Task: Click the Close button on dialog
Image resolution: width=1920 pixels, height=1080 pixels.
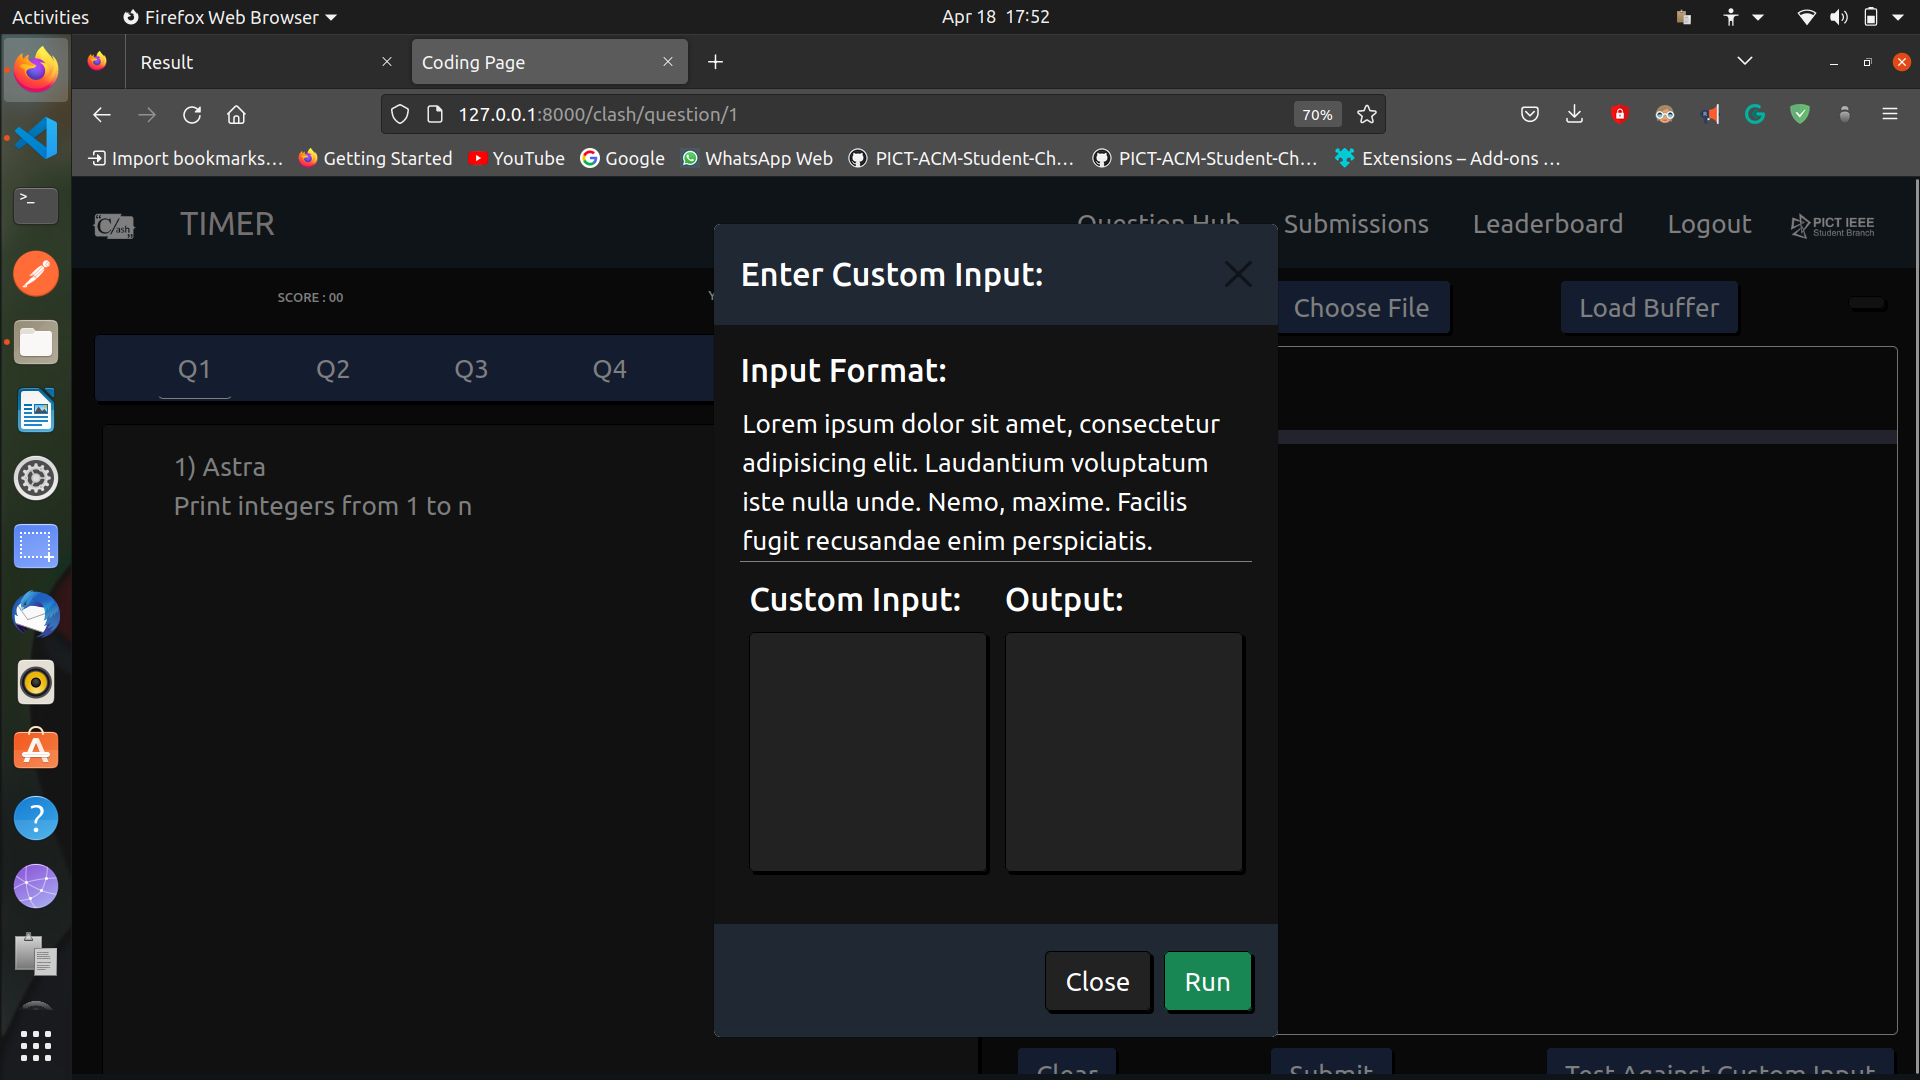Action: (1098, 981)
